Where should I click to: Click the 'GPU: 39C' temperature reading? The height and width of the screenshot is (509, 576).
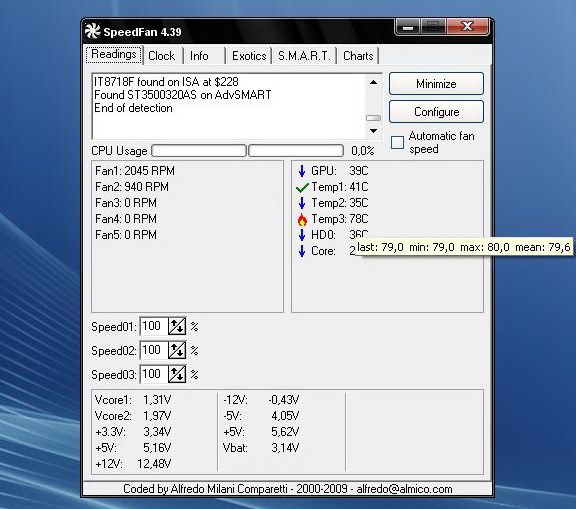340,171
